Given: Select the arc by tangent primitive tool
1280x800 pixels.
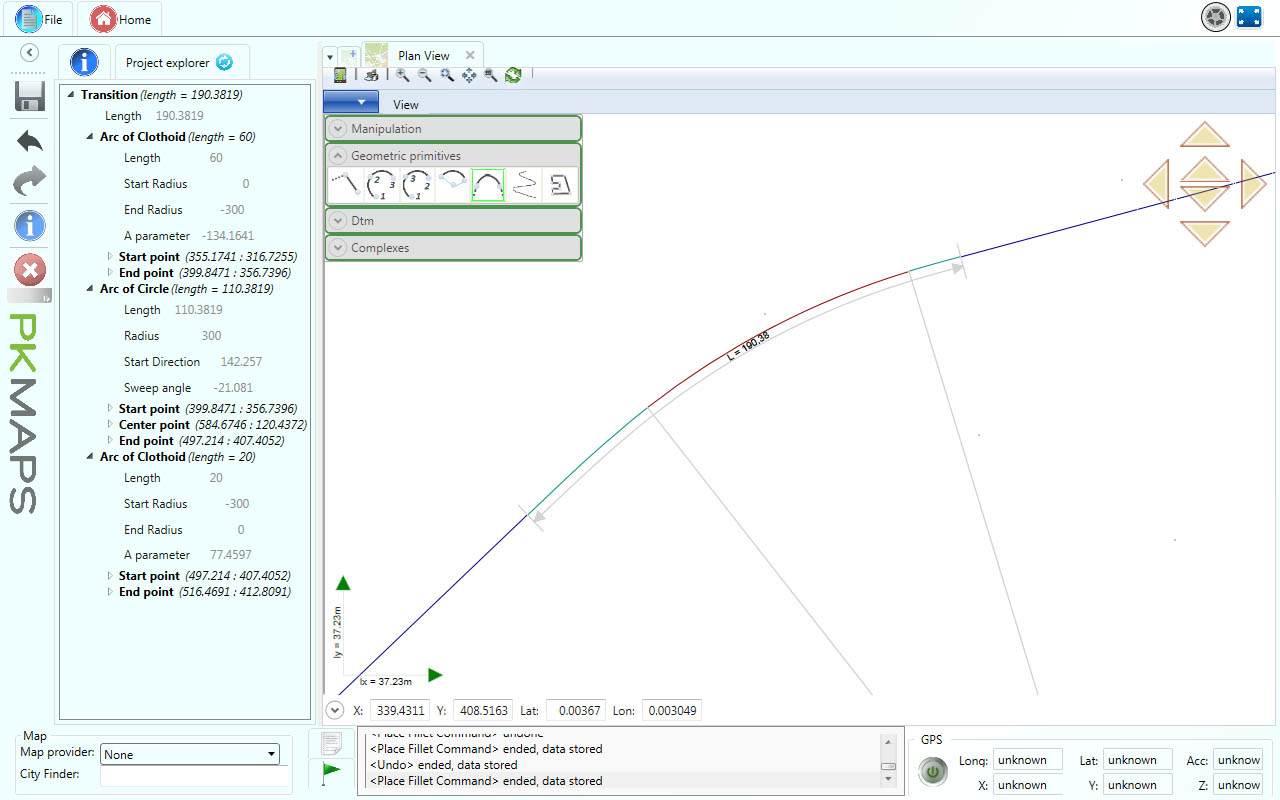Looking at the screenshot, I should 452,185.
